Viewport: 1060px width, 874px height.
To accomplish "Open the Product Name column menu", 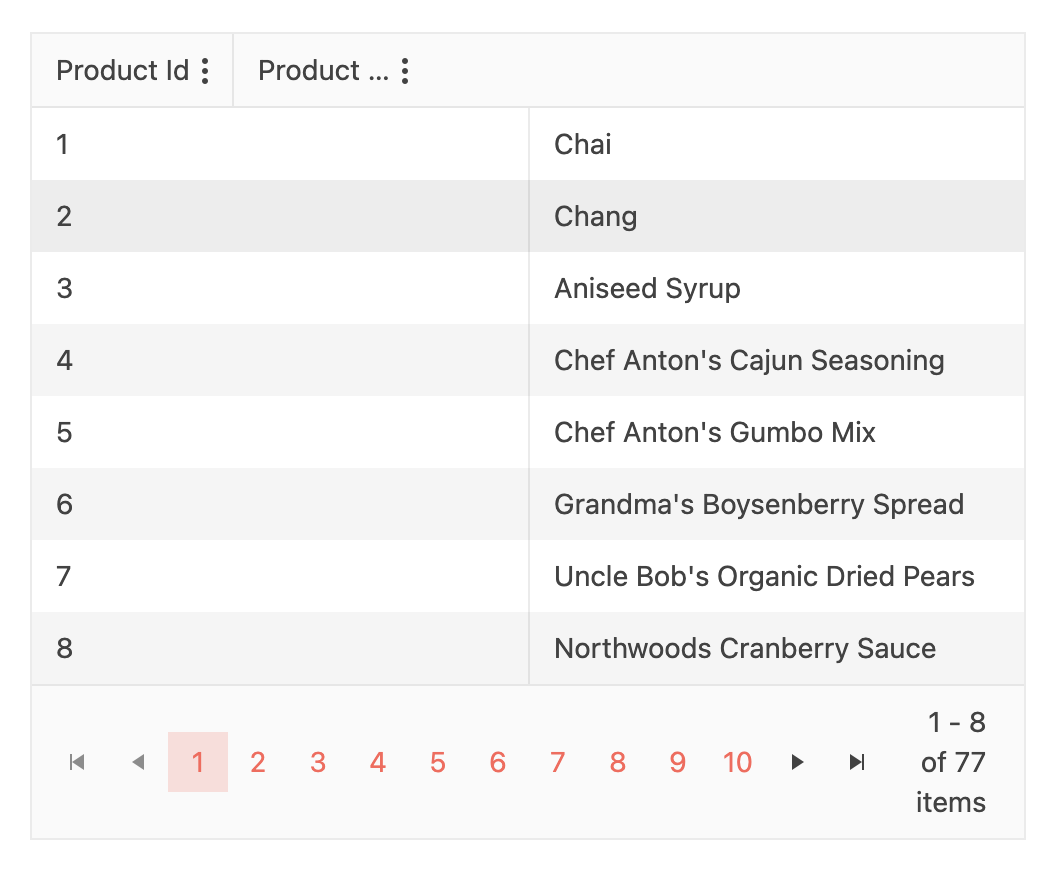I will (405, 71).
